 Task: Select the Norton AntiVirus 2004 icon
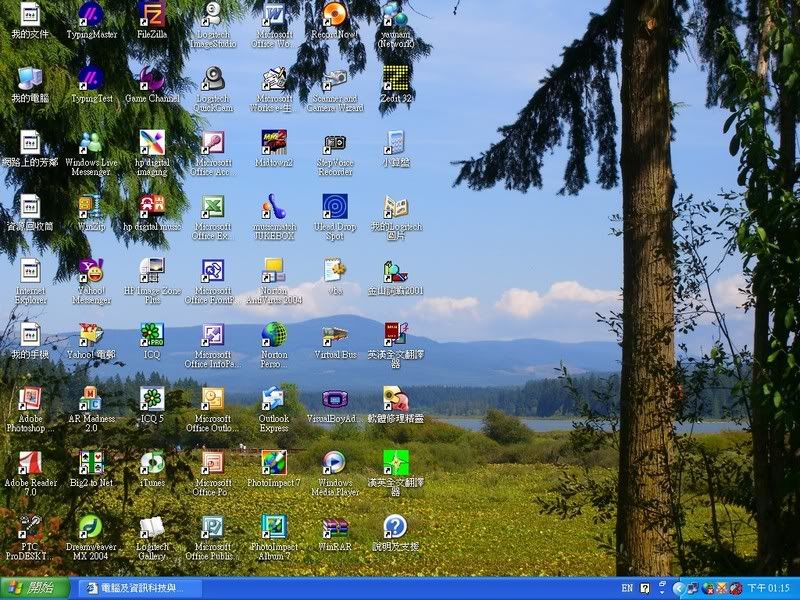(274, 270)
